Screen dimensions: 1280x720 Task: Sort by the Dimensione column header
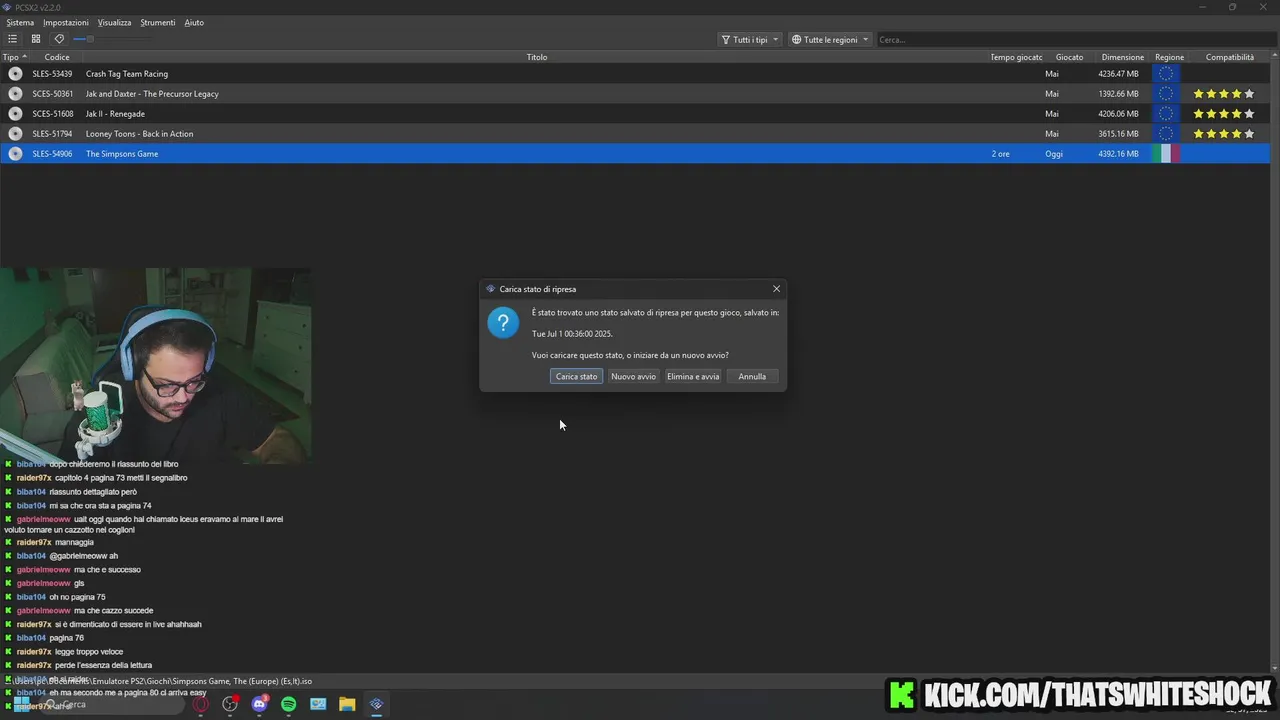coord(1122,57)
